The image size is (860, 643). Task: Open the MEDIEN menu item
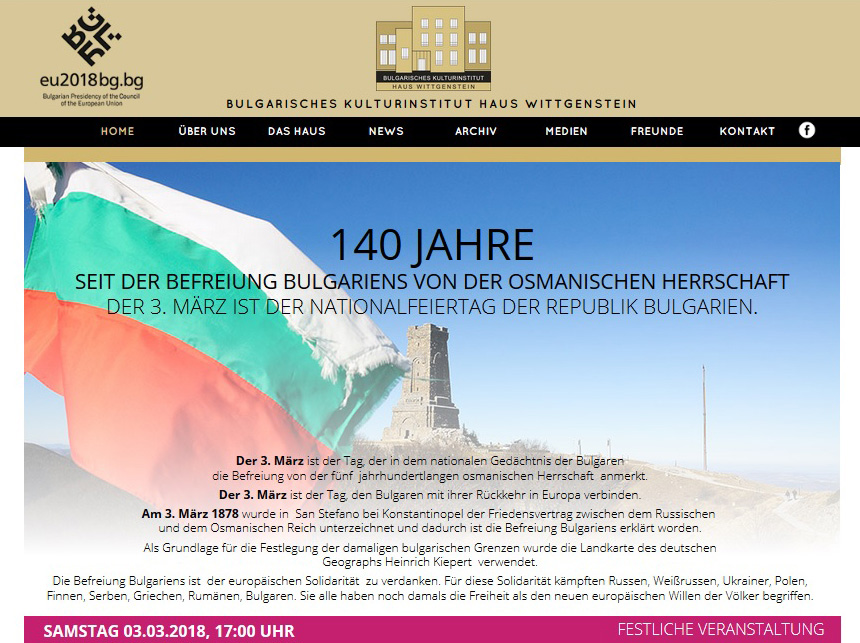566,131
